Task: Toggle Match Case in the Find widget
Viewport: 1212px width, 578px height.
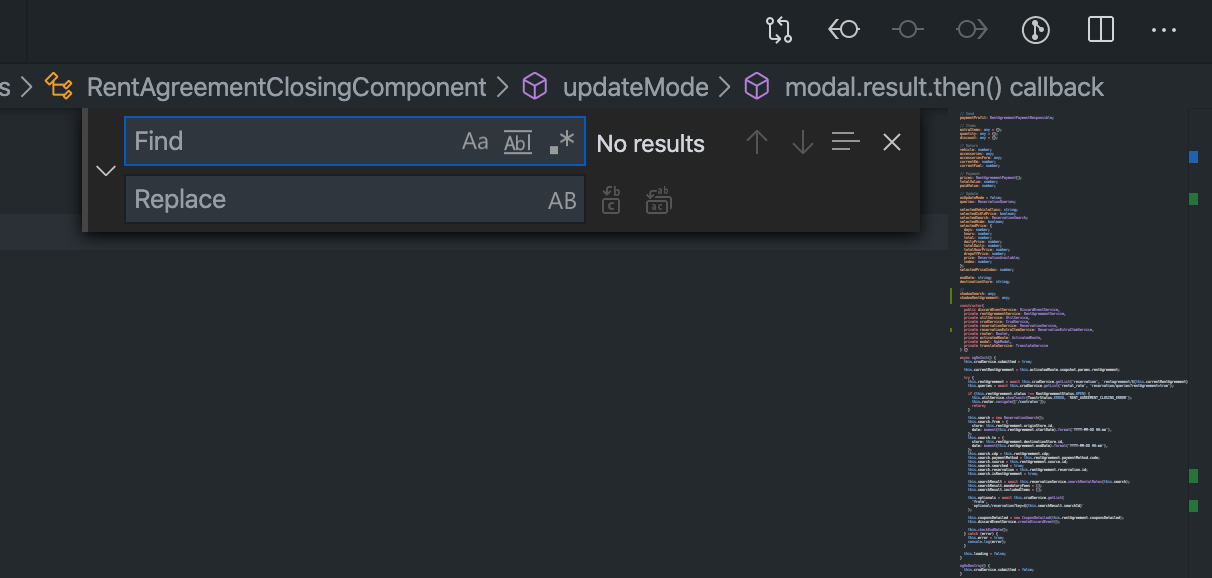Action: 475,142
